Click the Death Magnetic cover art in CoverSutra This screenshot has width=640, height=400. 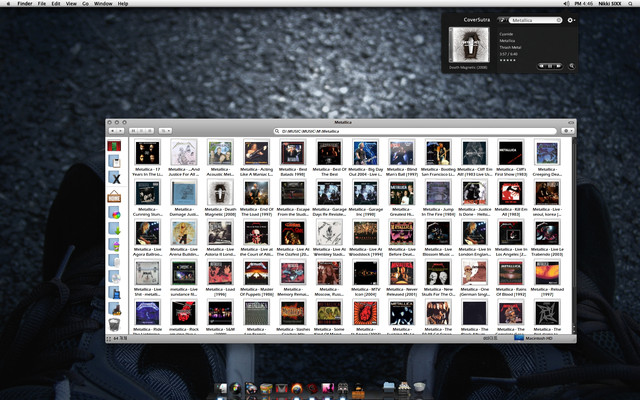pyautogui.click(x=469, y=45)
